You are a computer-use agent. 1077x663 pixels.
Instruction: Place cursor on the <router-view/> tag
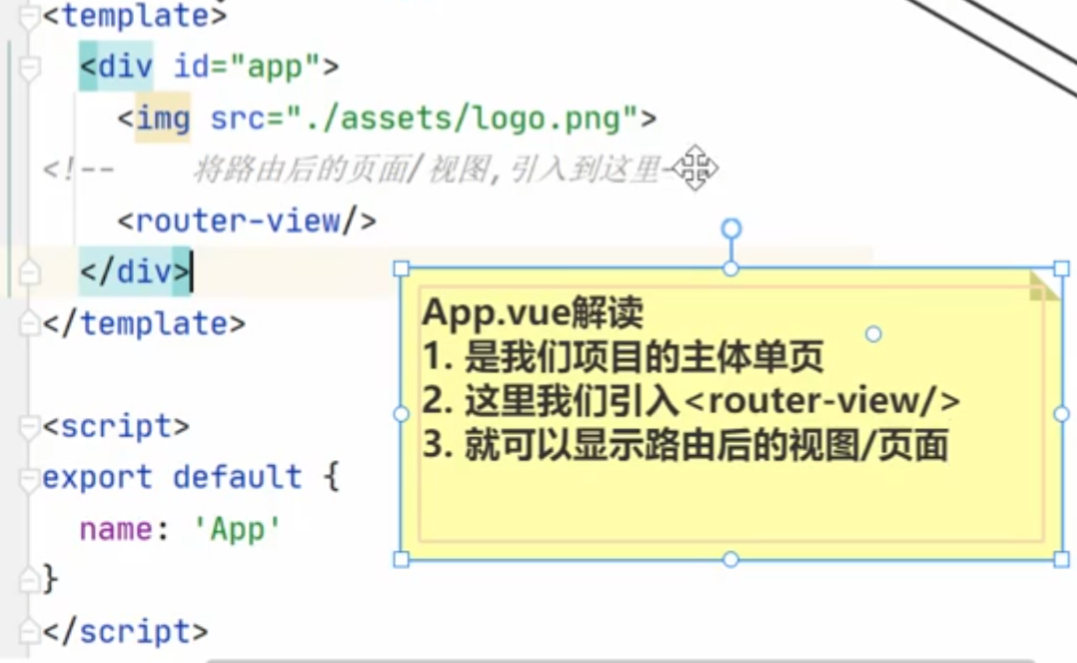pyautogui.click(x=246, y=220)
